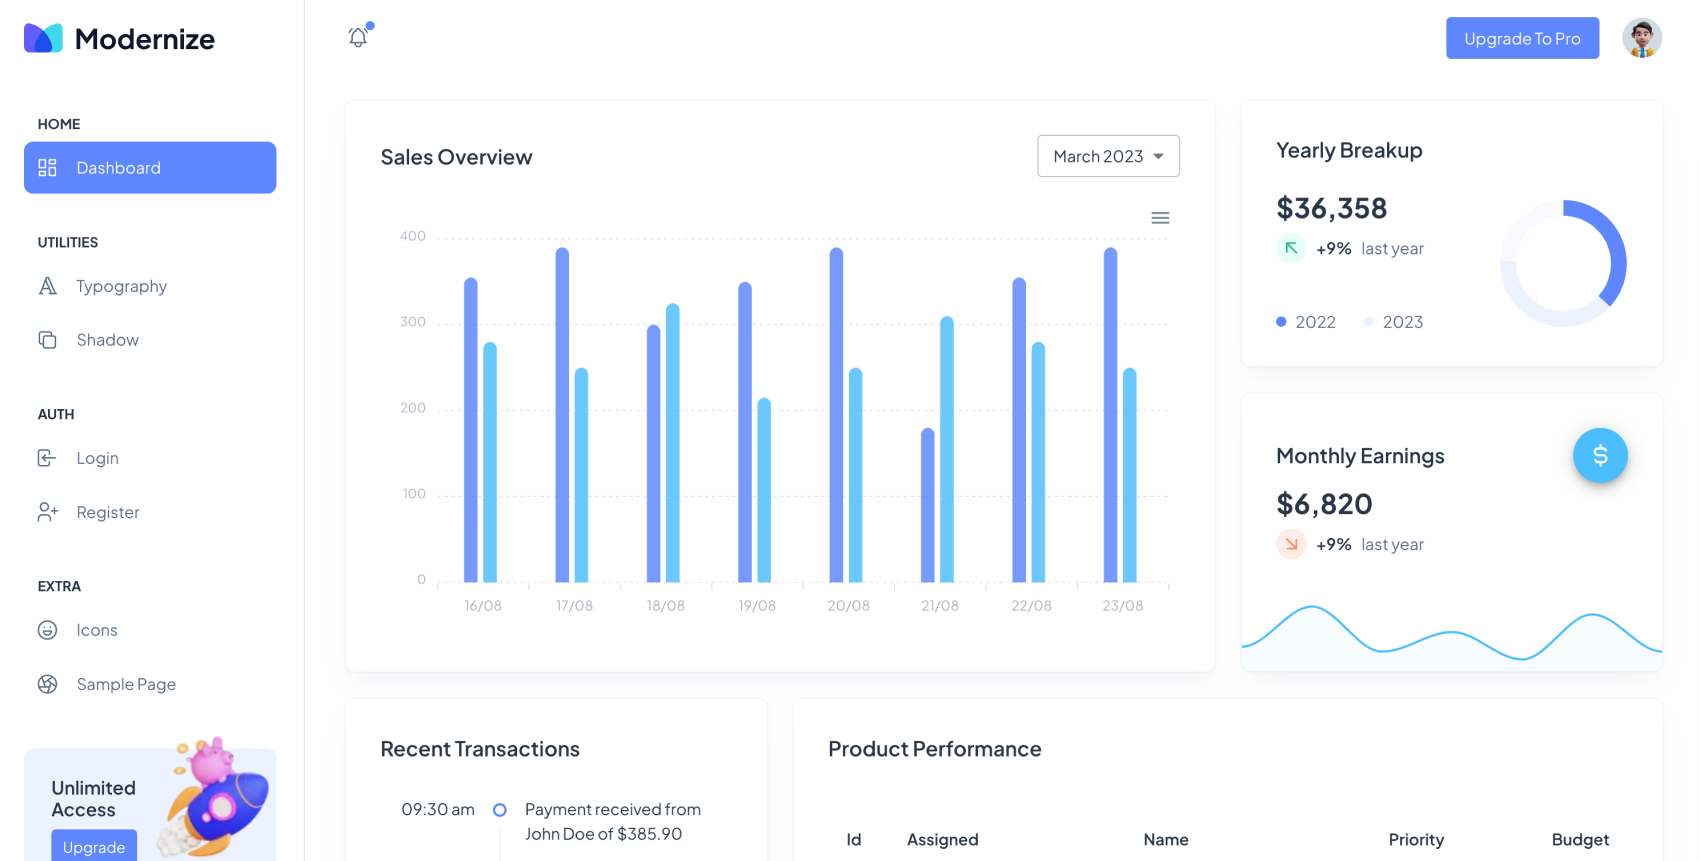Click the tallest 17/08 sales bar

tap(562, 415)
